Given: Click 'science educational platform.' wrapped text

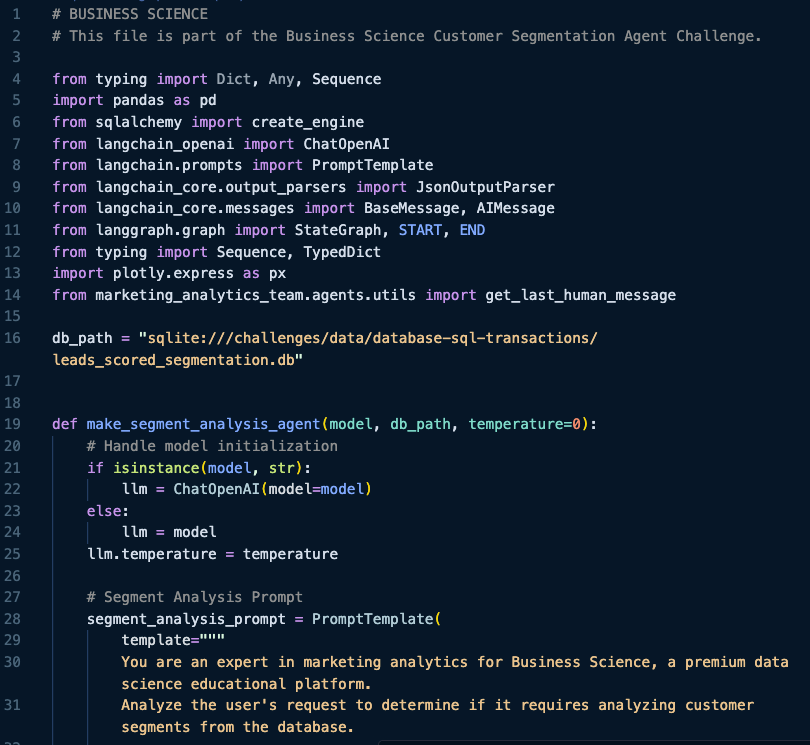Looking at the screenshot, I should (246, 684).
